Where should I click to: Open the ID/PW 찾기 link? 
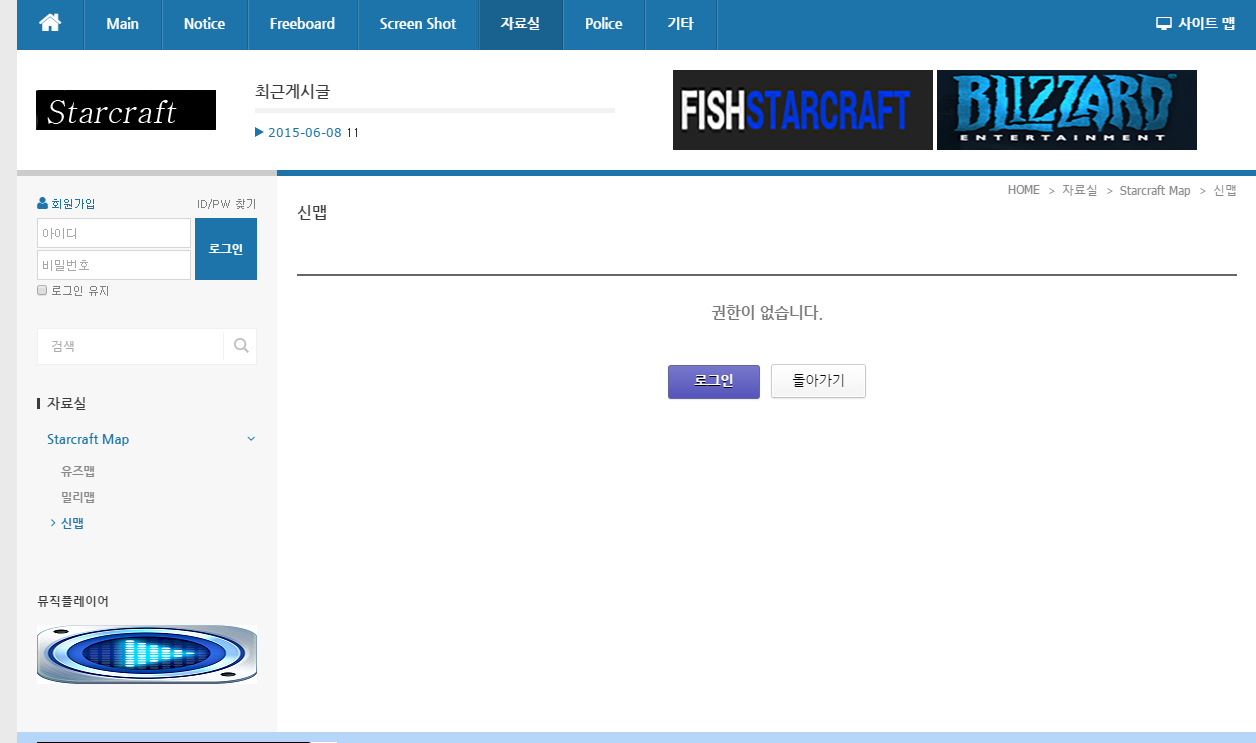coord(227,204)
